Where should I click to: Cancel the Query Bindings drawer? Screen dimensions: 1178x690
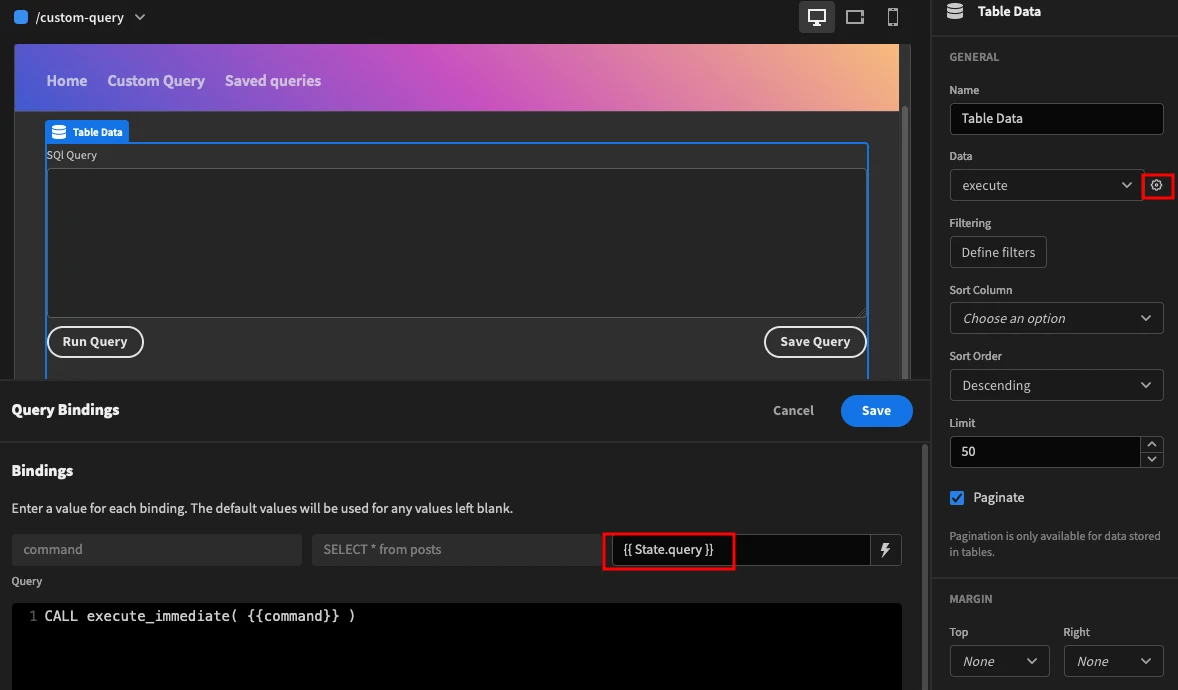(x=793, y=410)
